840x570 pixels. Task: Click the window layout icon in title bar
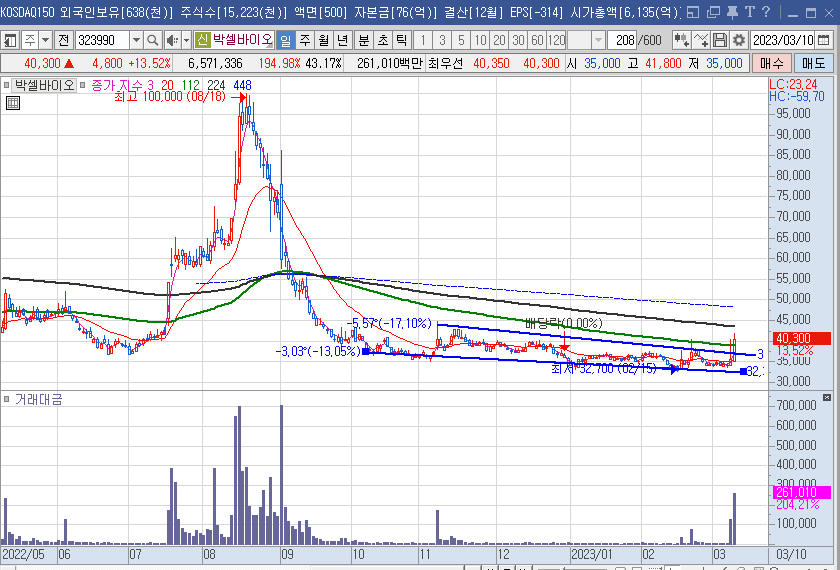point(693,12)
